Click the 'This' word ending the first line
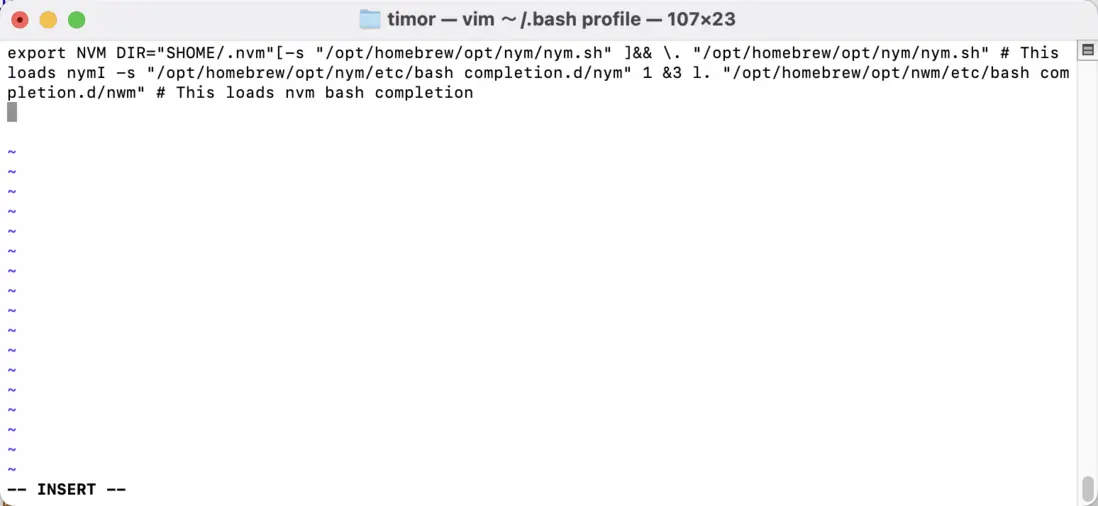 1039,53
